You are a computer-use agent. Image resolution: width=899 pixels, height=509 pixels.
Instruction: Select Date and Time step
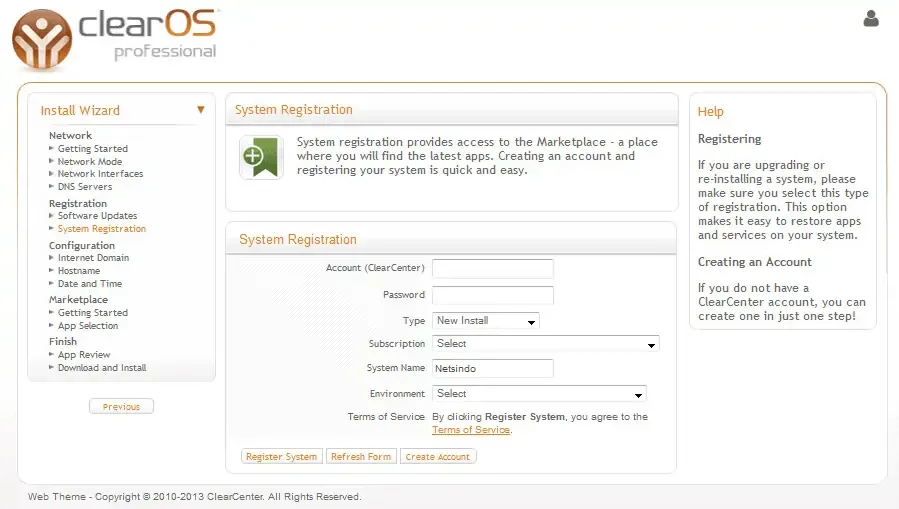click(x=90, y=284)
